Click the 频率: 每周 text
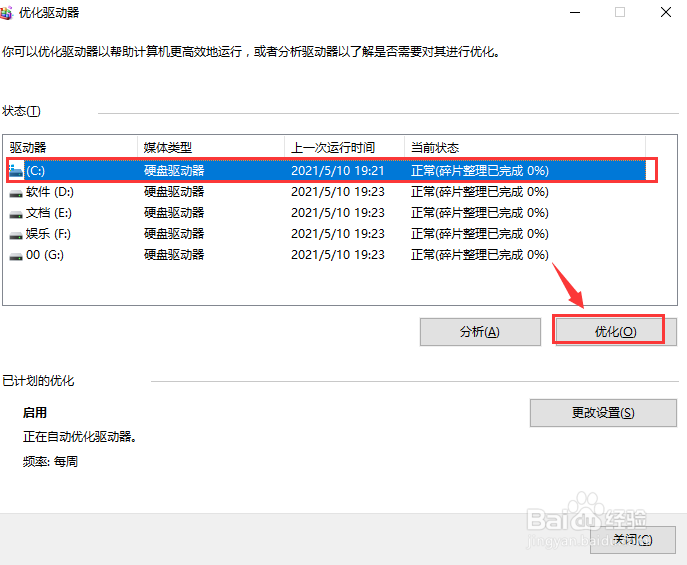 point(50,462)
